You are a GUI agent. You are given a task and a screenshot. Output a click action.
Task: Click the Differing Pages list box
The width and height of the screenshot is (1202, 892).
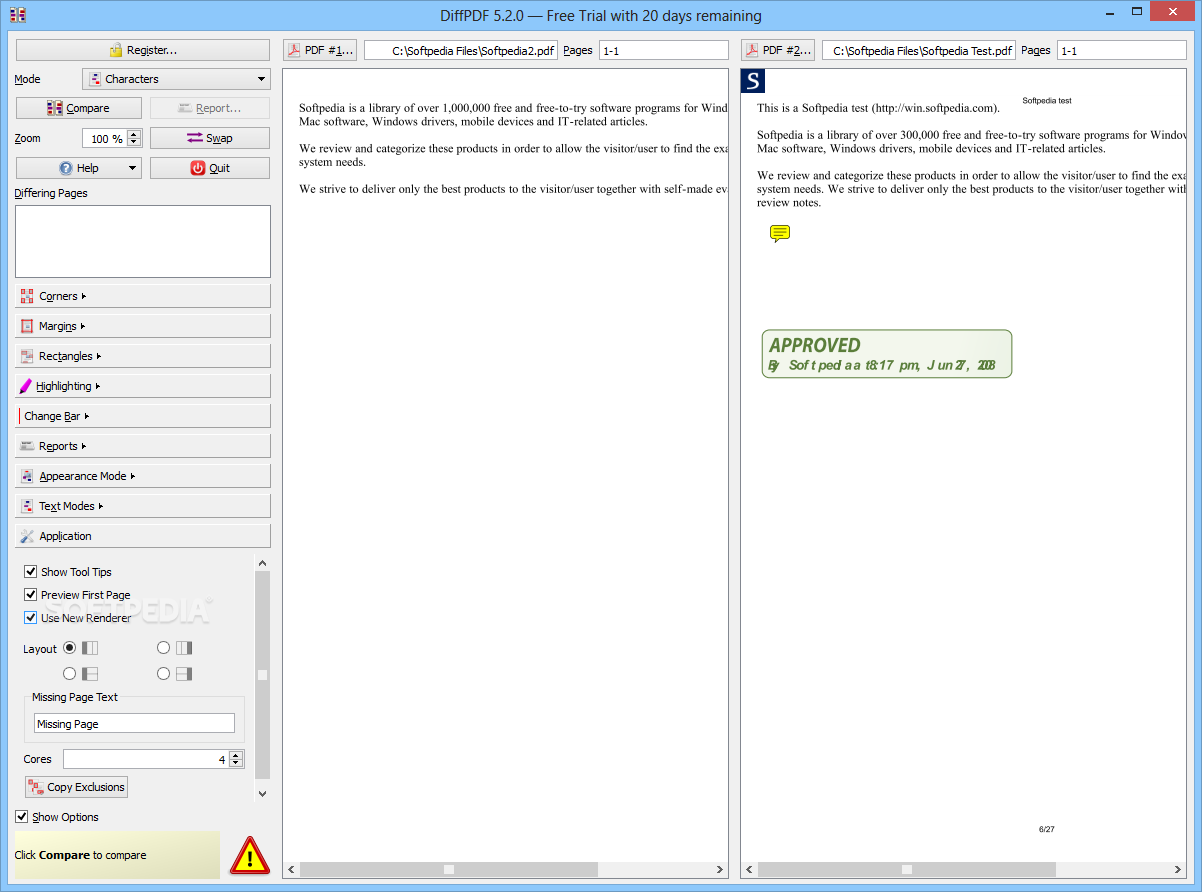pos(143,241)
